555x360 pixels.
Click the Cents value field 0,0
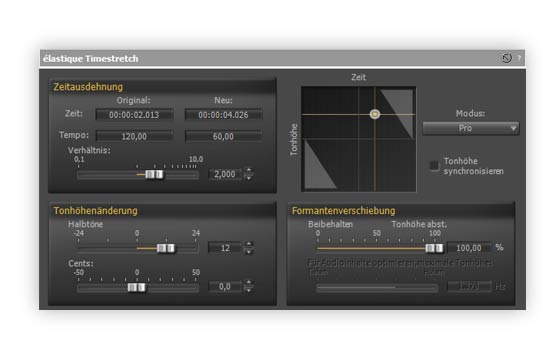coord(225,286)
